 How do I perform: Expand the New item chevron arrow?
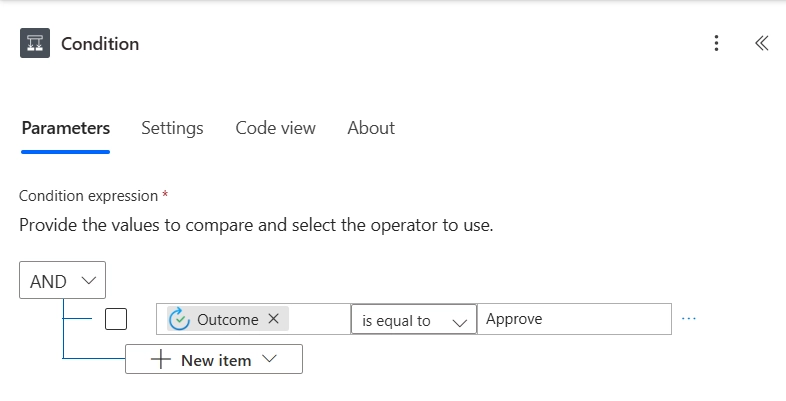pyautogui.click(x=268, y=360)
